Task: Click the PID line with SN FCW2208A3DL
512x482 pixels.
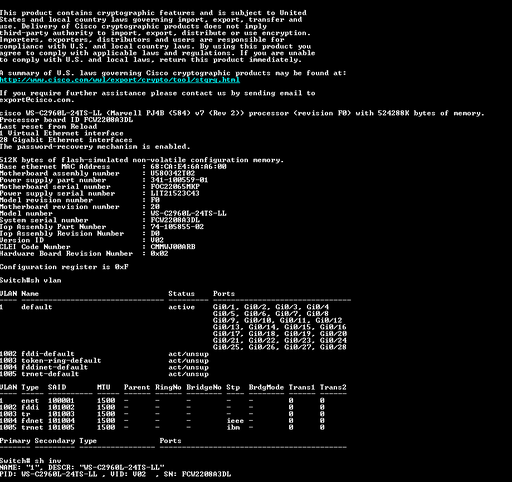Action: [x=115, y=474]
